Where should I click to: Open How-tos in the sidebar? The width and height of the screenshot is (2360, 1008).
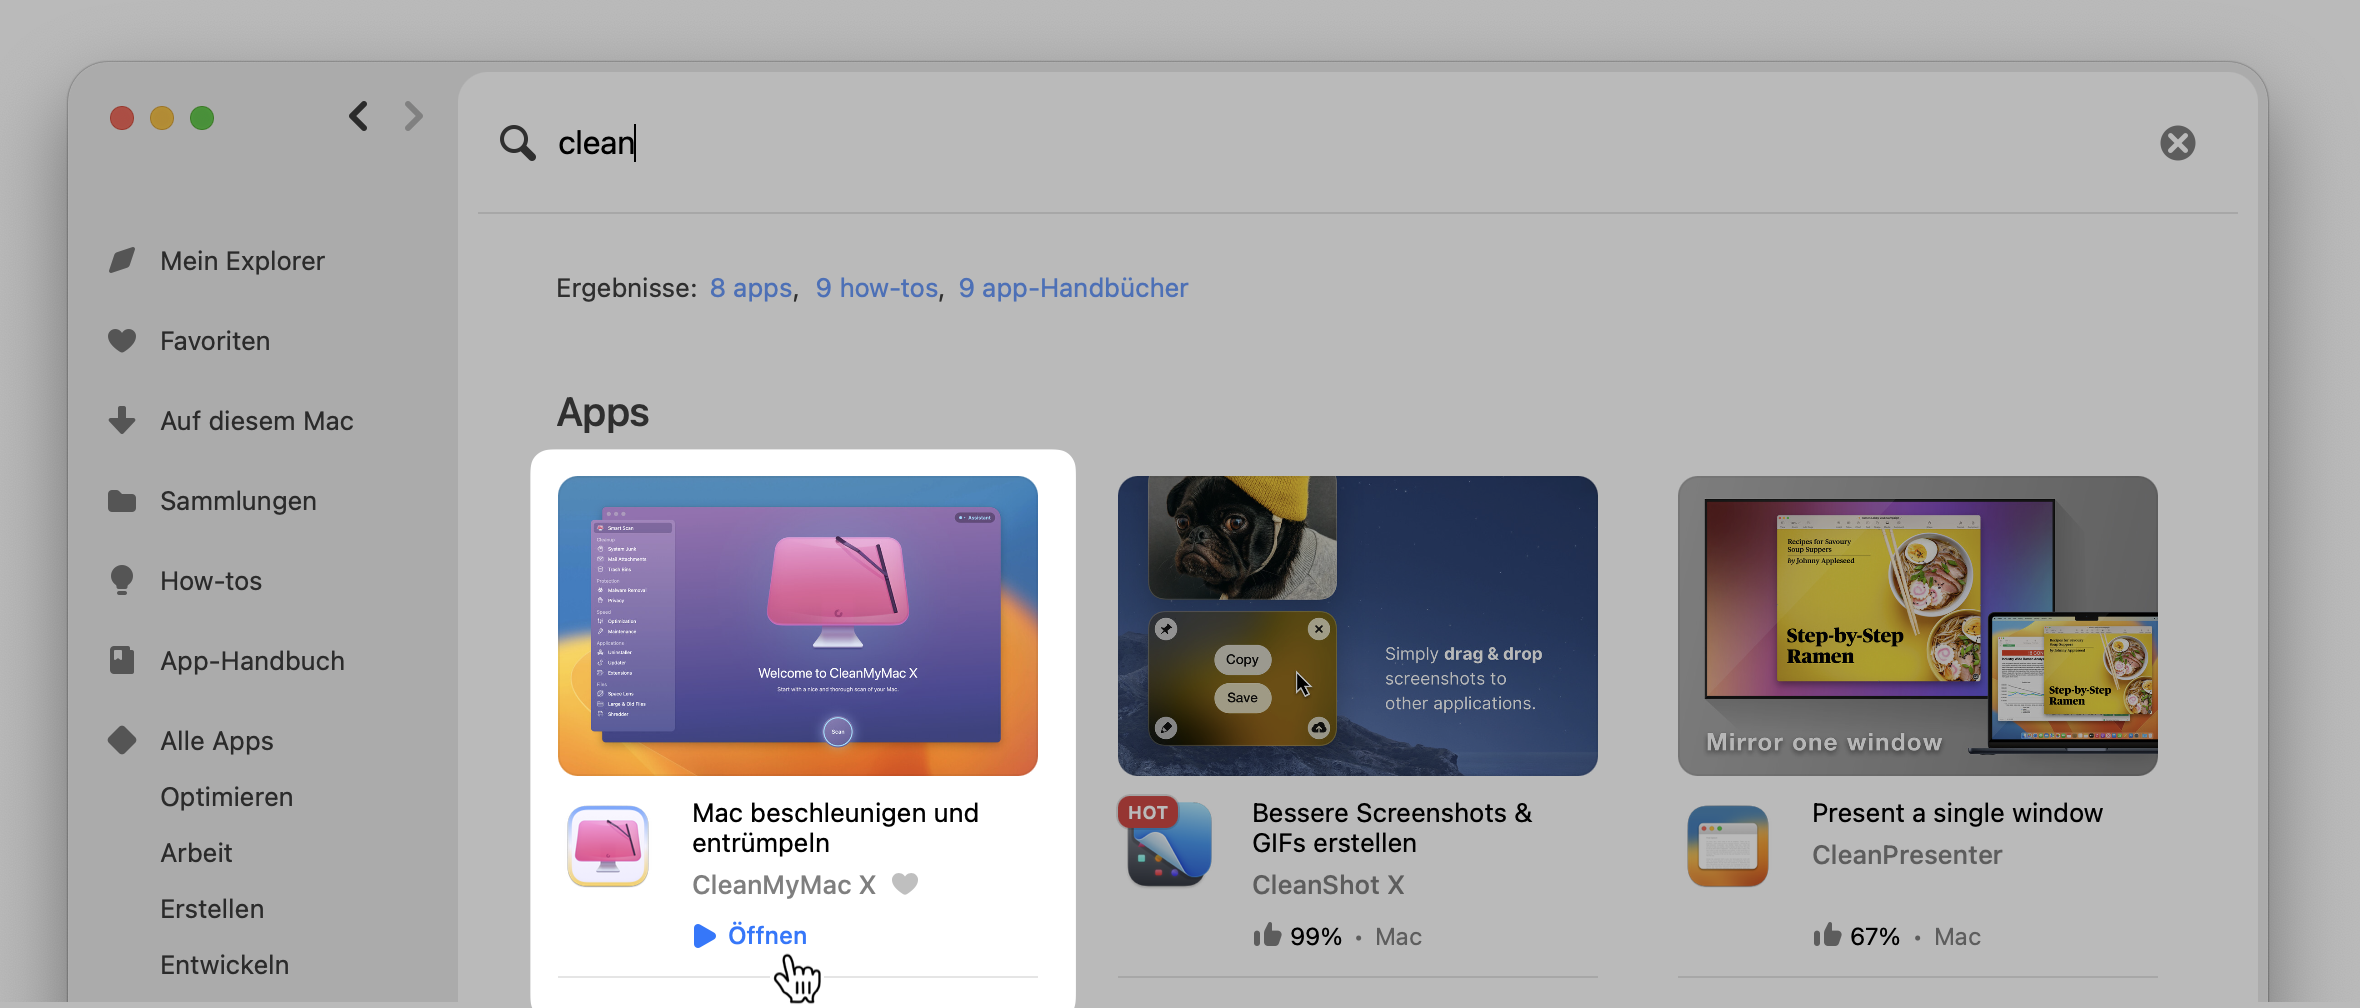click(x=211, y=581)
